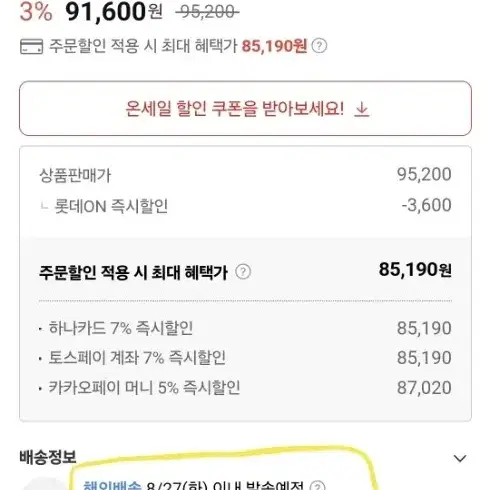Click help icon next to 발송예정
Viewport: 490px width, 490px height.
[x=318, y=486]
